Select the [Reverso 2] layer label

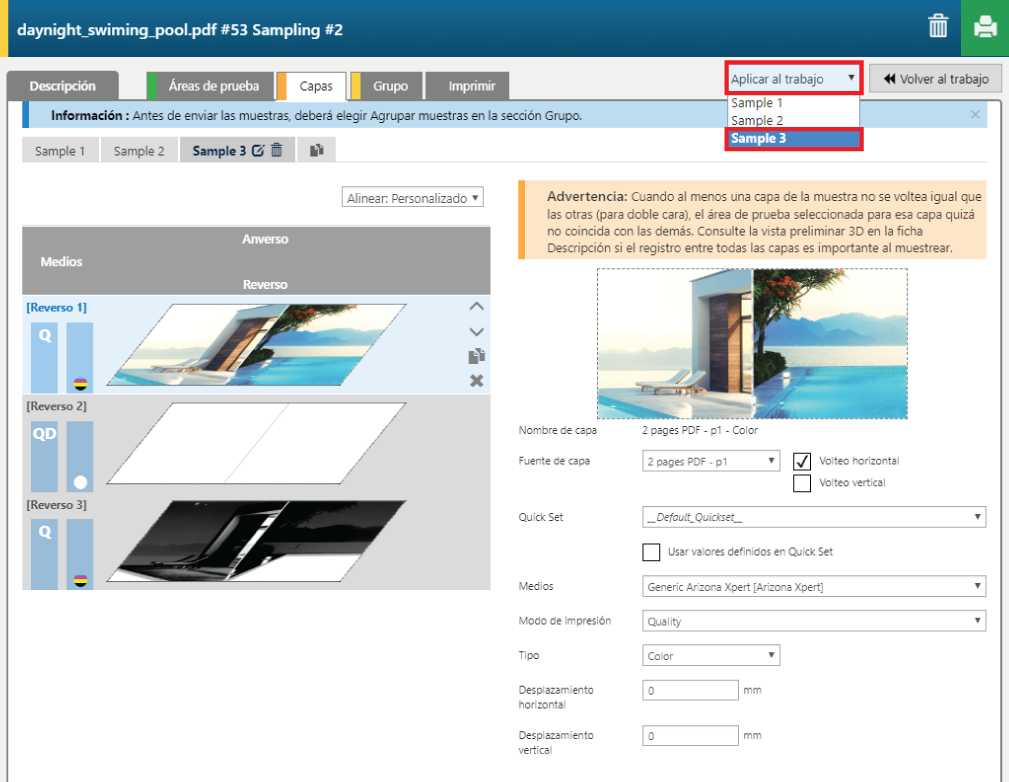coord(57,406)
